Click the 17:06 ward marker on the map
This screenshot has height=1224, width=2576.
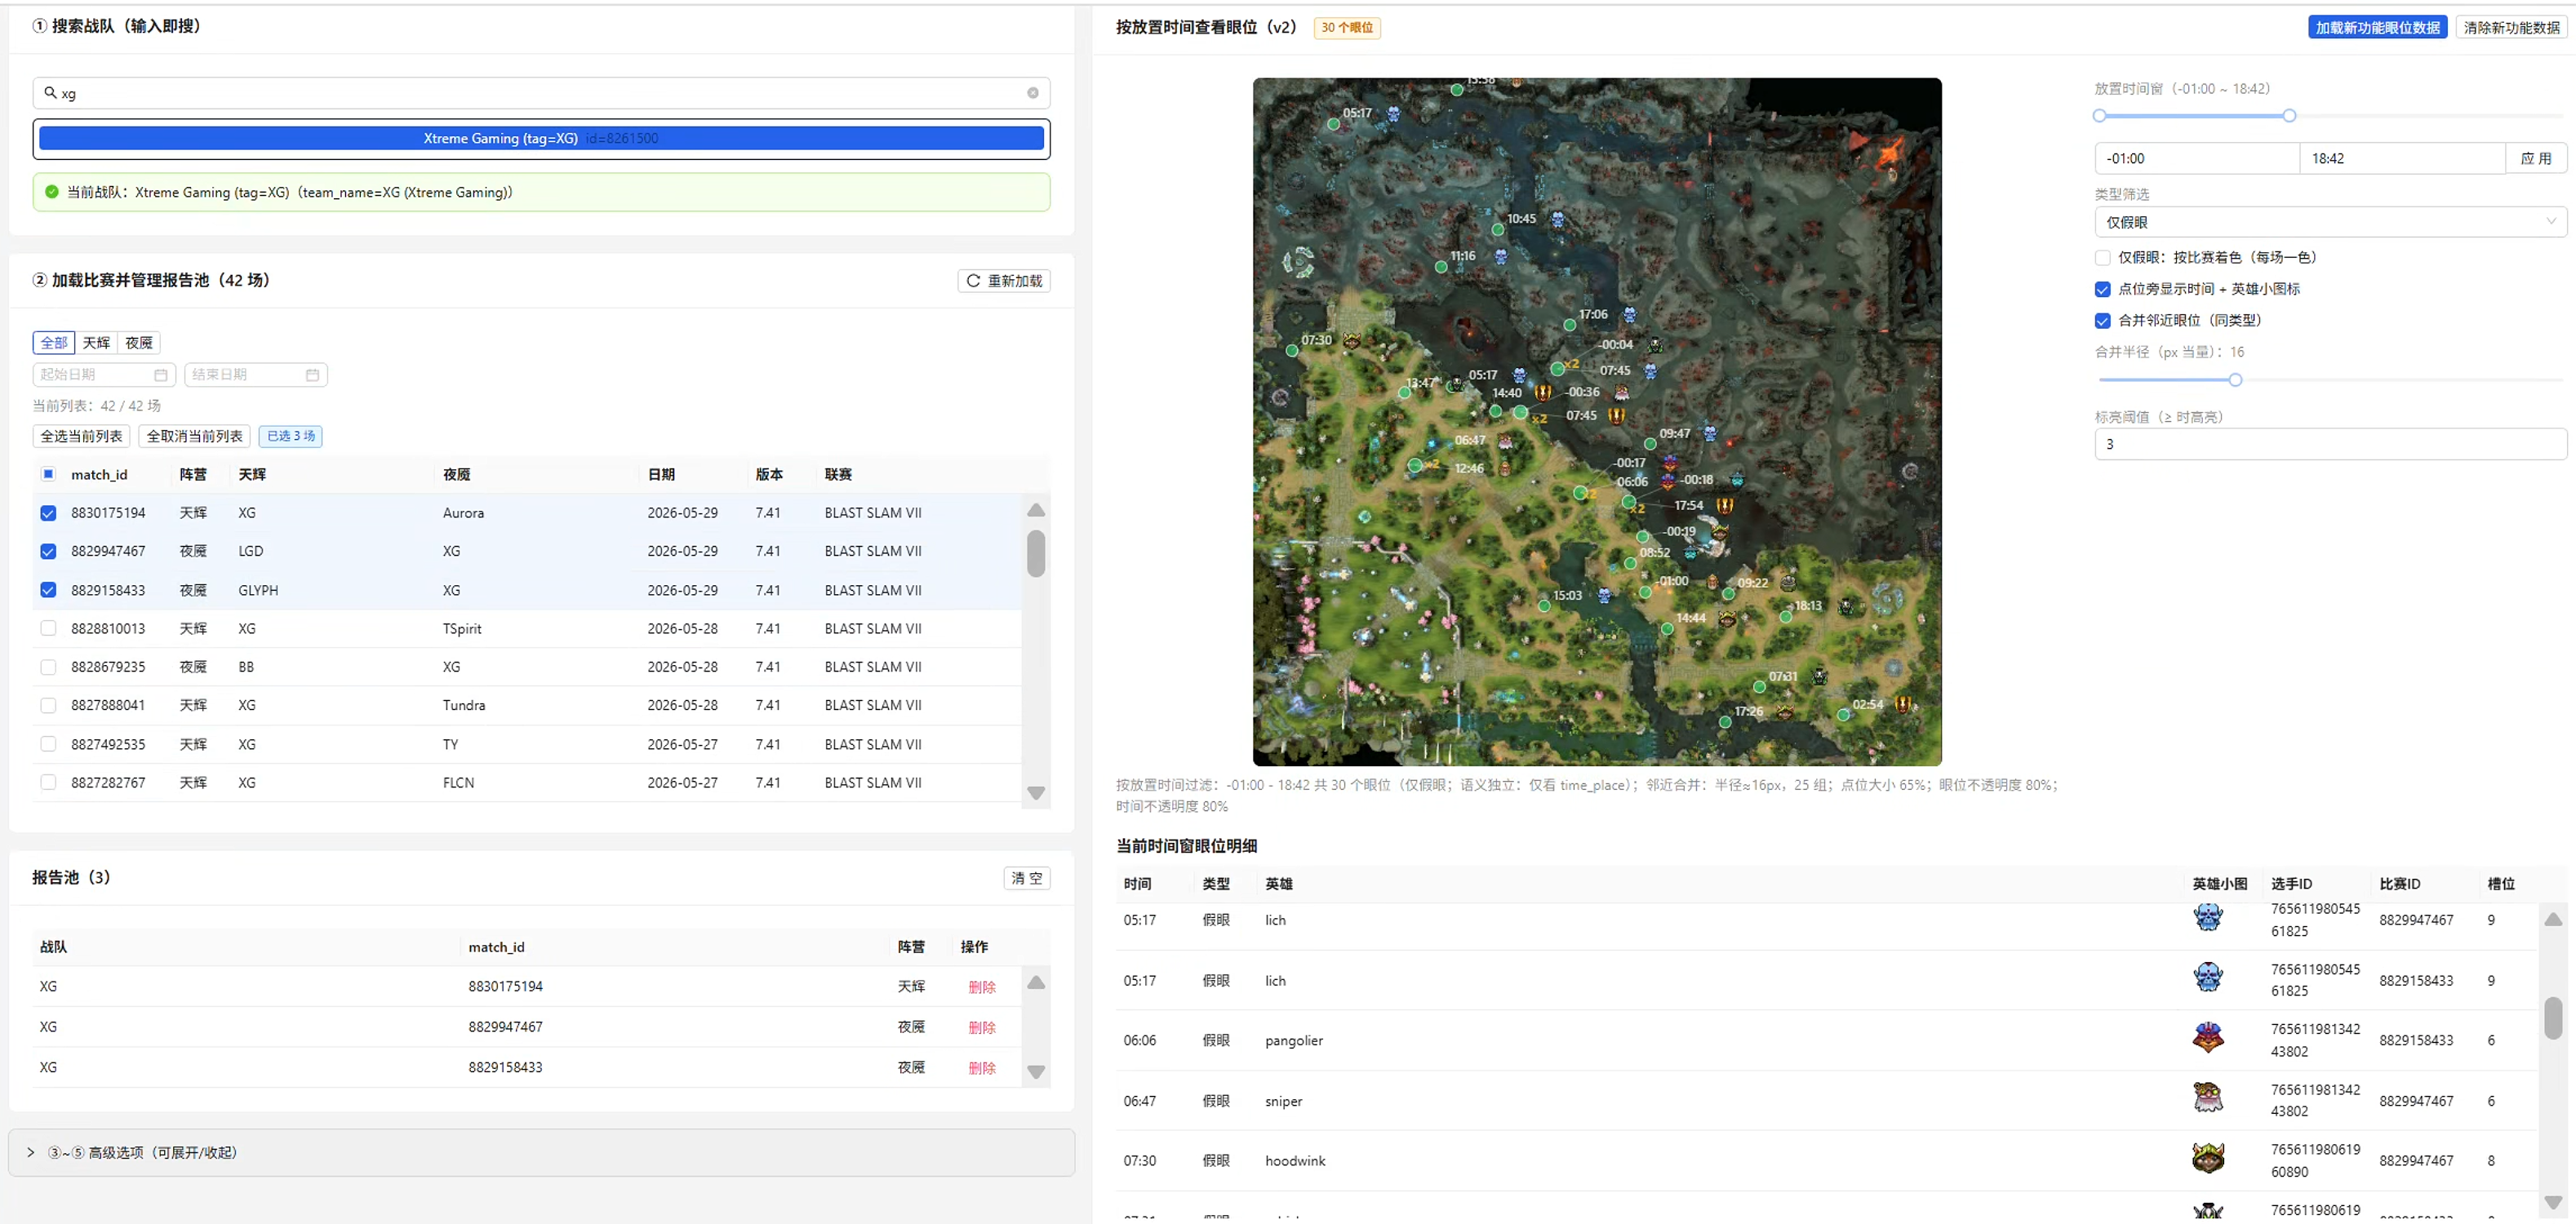1569,325
